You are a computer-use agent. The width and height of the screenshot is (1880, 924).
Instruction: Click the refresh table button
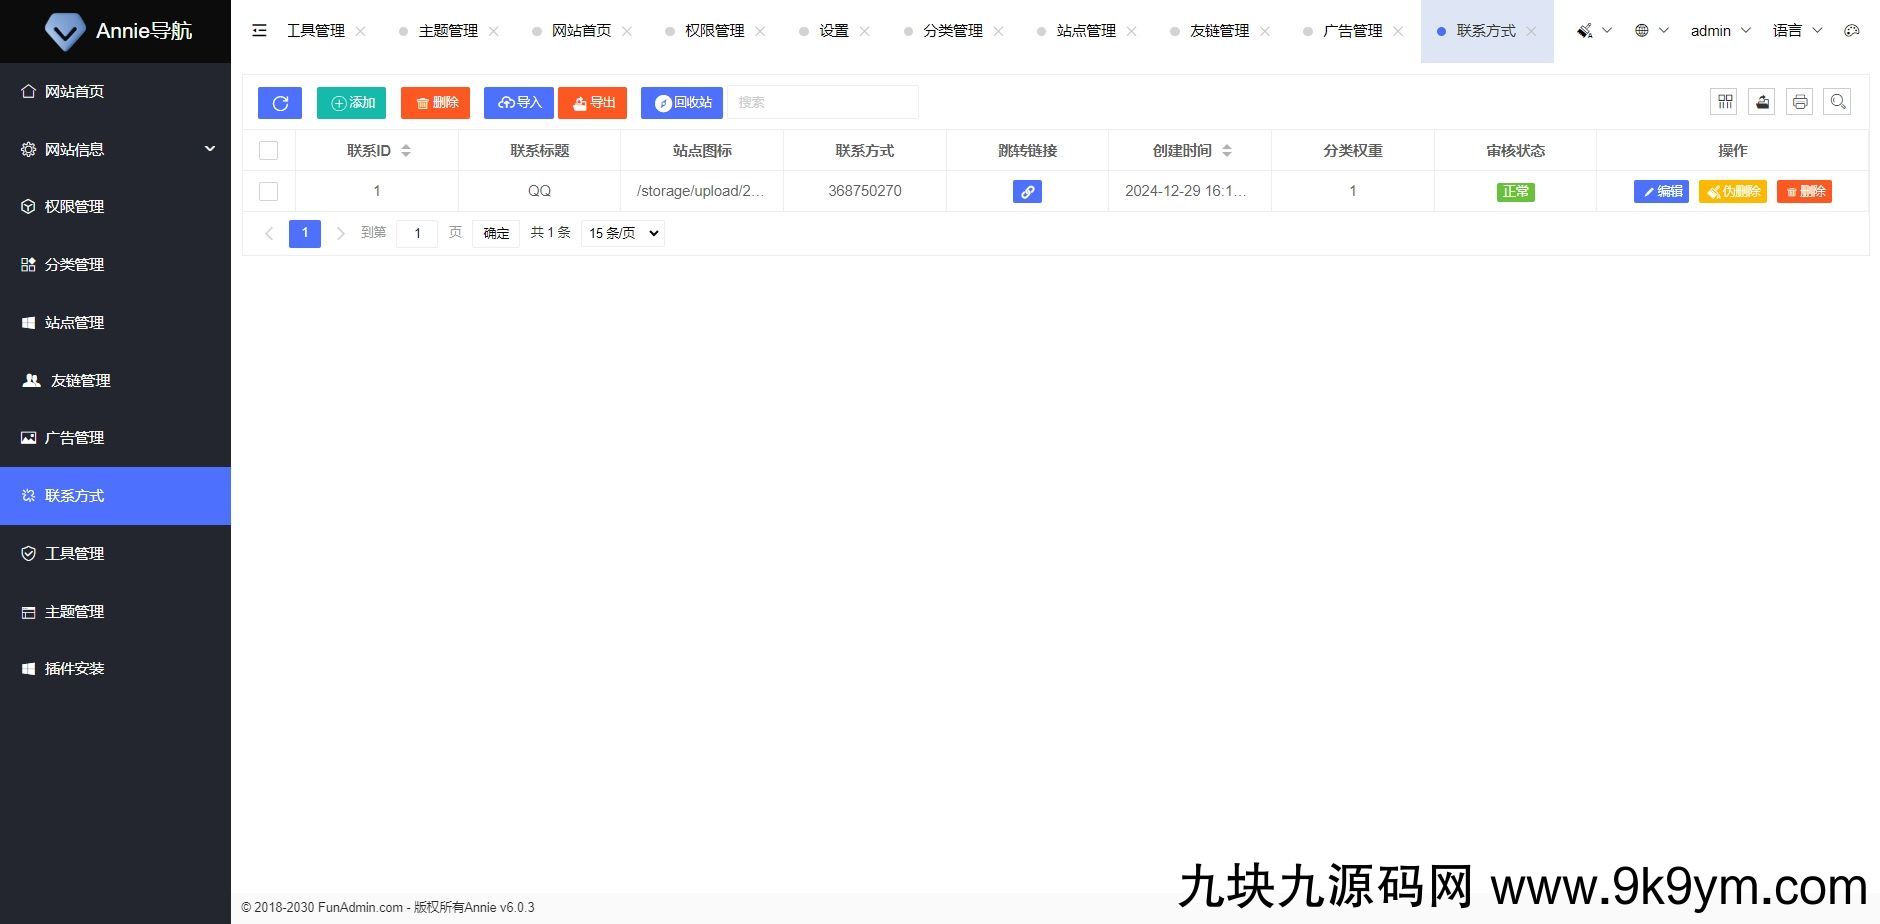point(280,103)
